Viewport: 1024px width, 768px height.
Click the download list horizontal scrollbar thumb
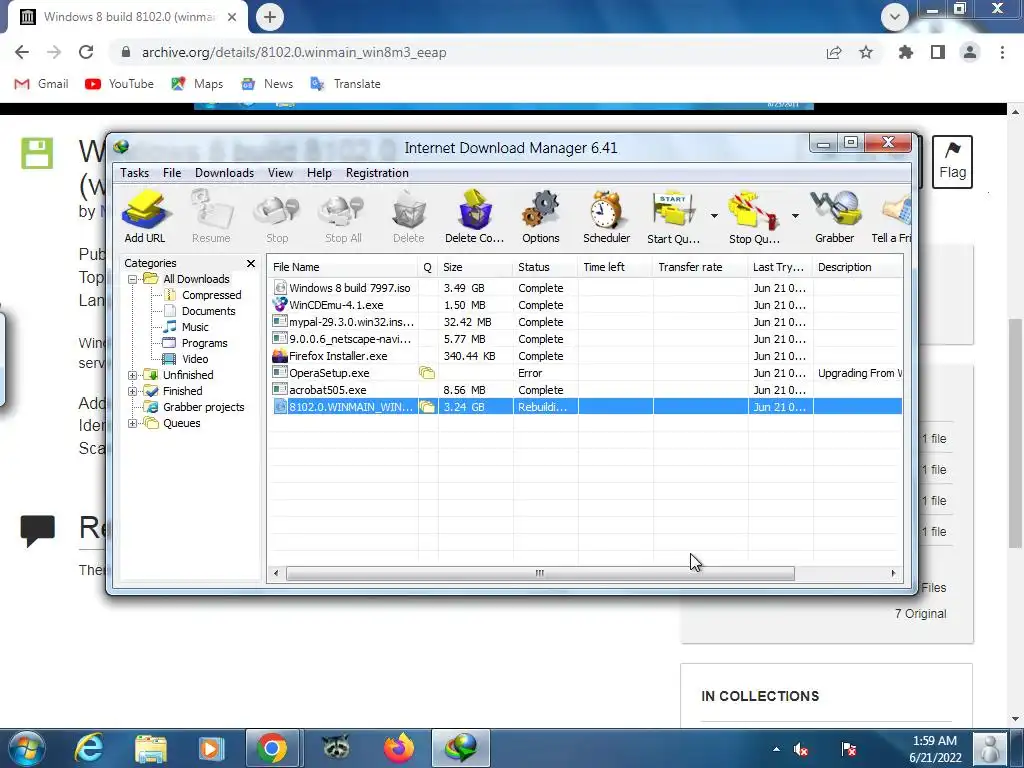tap(540, 573)
